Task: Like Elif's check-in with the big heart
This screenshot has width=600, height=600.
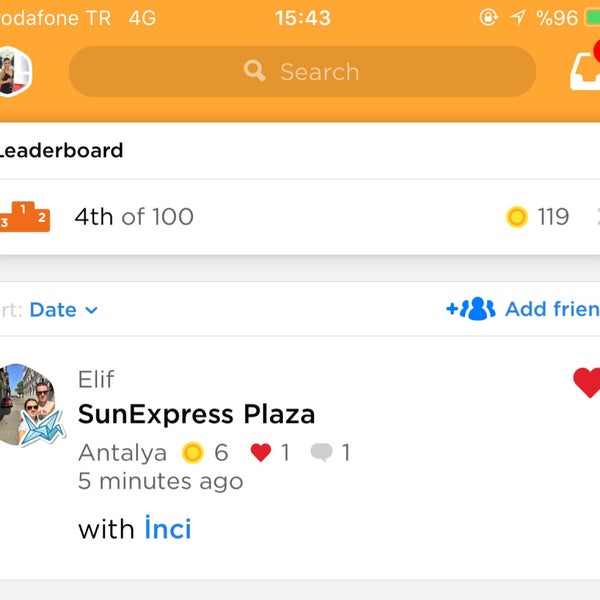Action: 587,382
